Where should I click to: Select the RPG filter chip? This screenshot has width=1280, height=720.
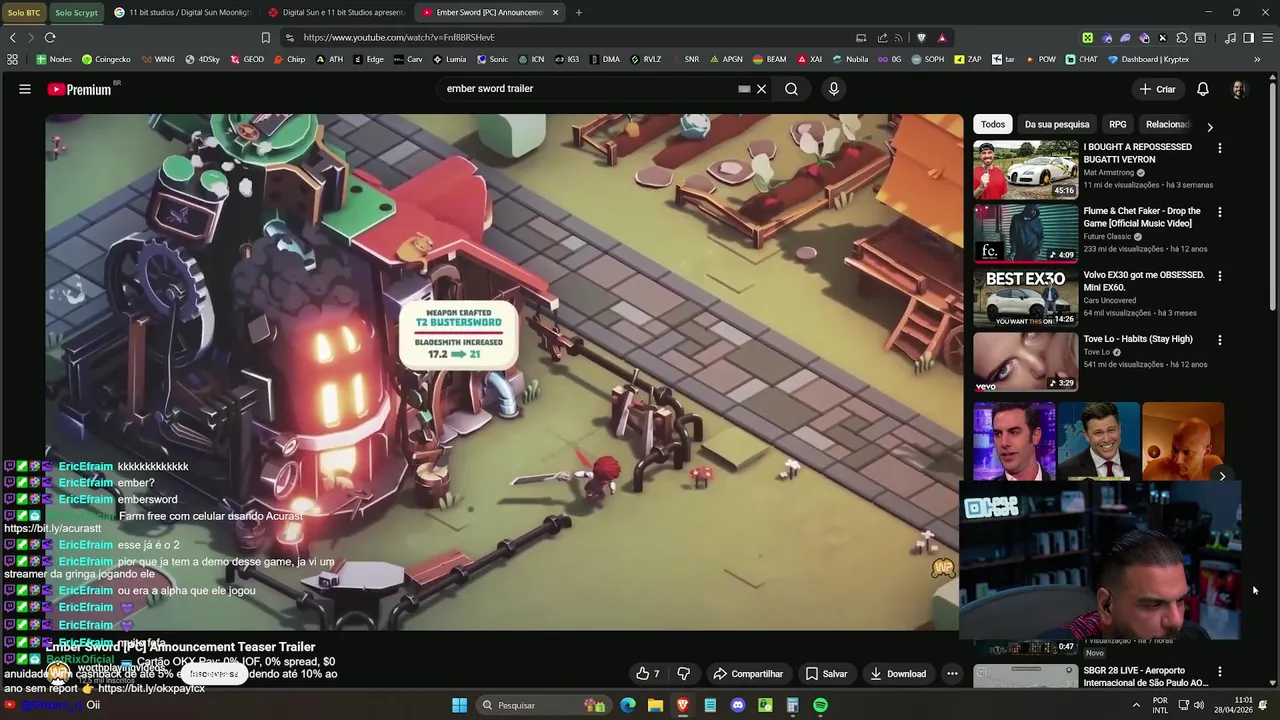1118,124
